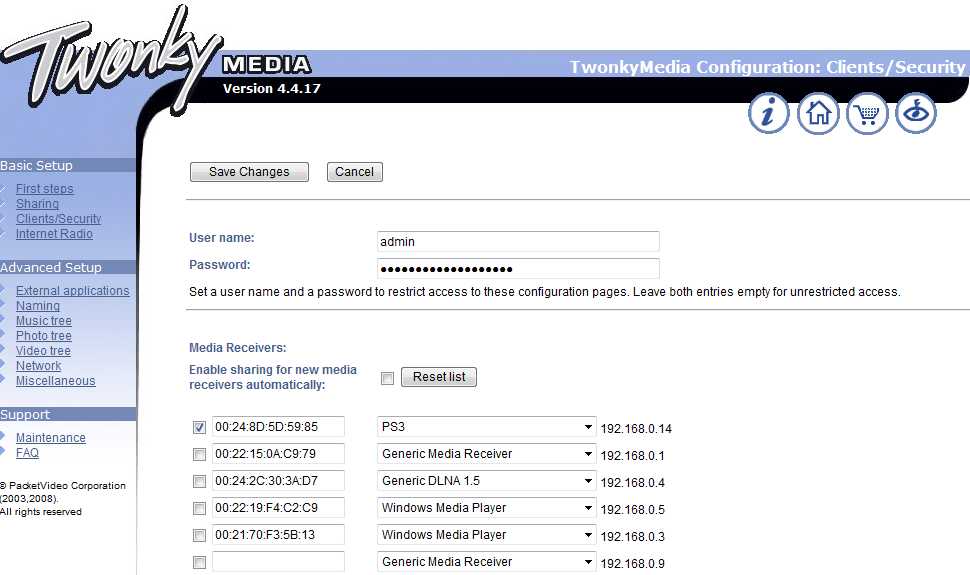Open the Photo tree link
The image size is (970, 575).
click(x=43, y=335)
